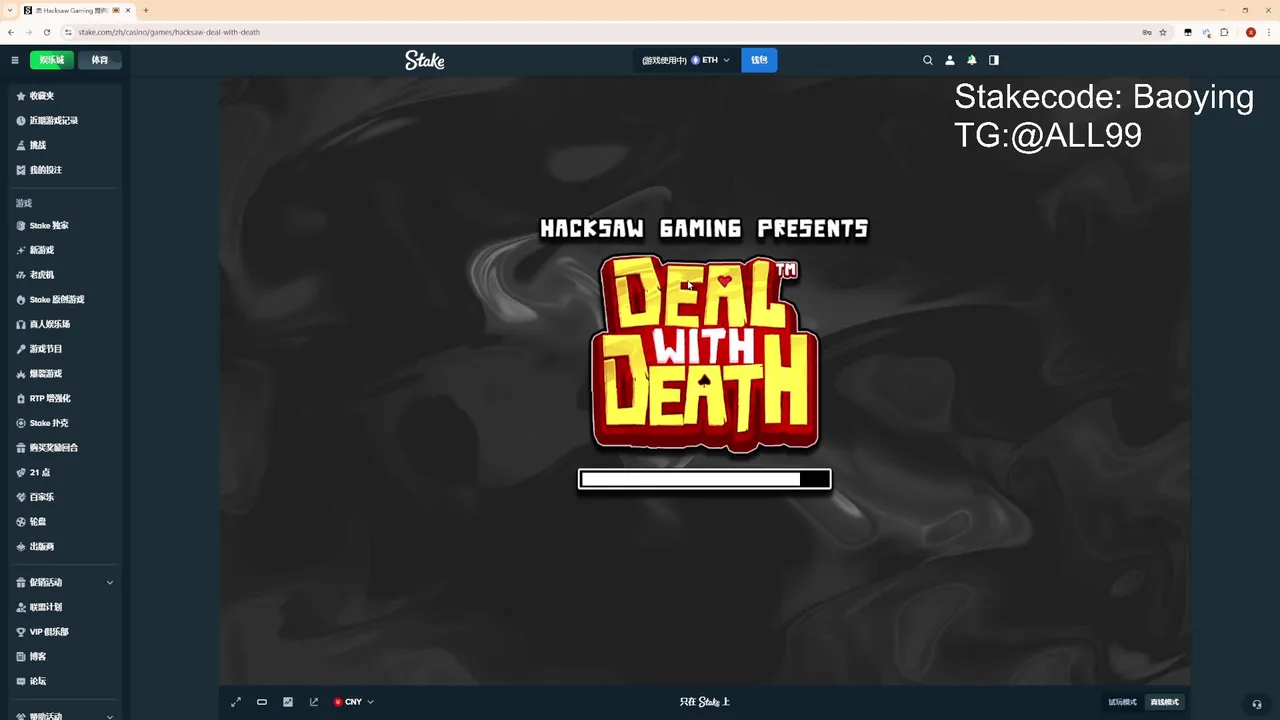Open the tab search dropdown arrow
This screenshot has height=720, width=1280.
[x=9, y=10]
